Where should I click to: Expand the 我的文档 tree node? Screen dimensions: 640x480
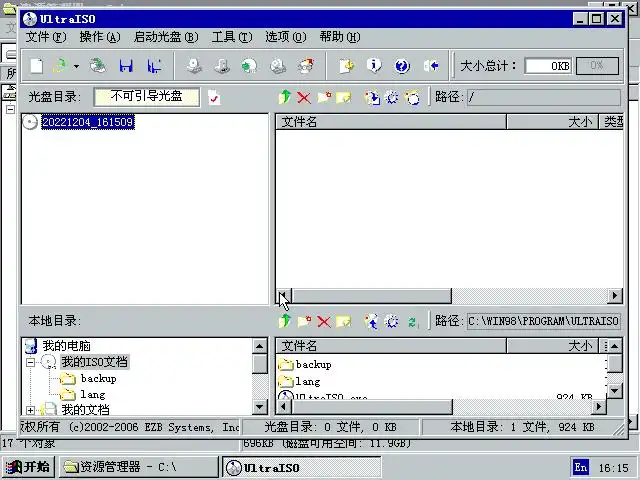click(30, 410)
